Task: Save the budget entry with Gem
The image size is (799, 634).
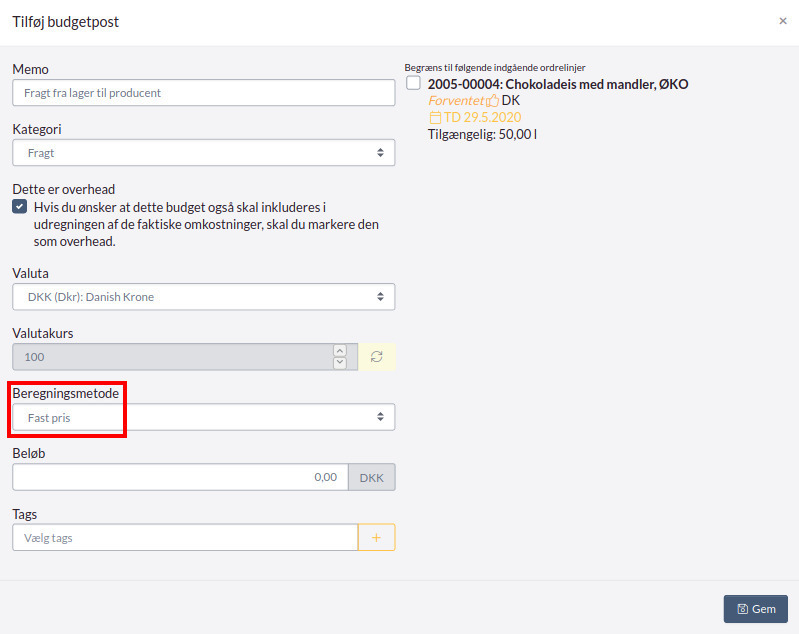Action: tap(756, 609)
